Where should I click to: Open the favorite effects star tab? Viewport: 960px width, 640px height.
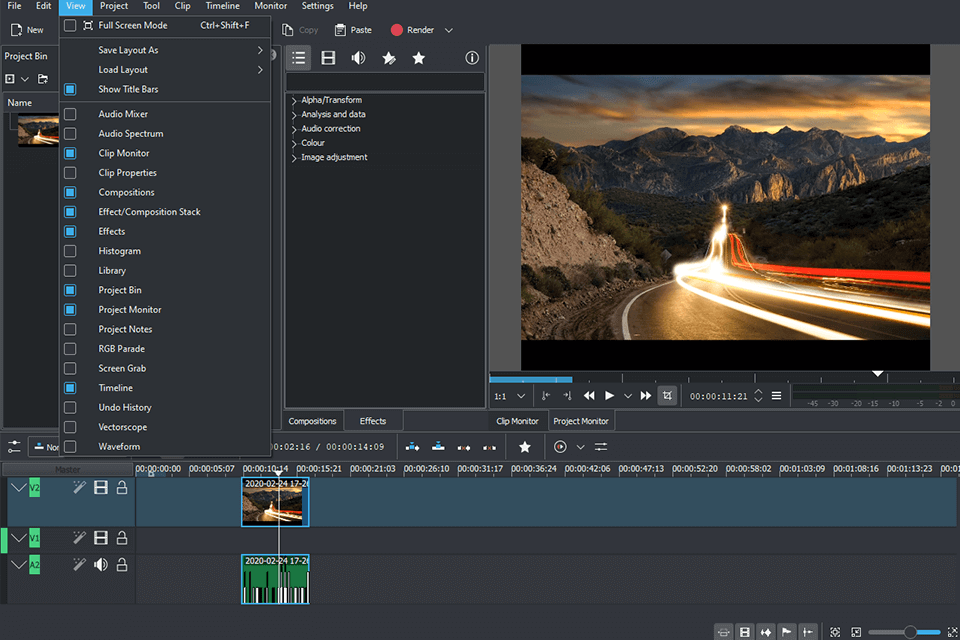click(419, 58)
